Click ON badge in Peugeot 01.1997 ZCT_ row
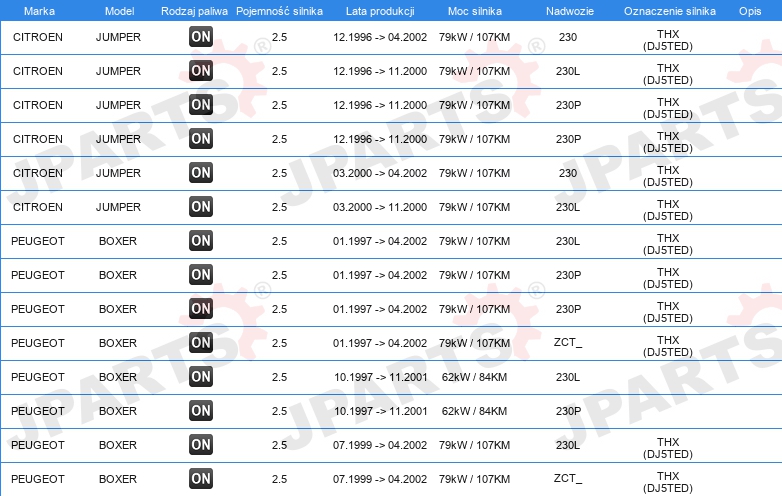Image resolution: width=782 pixels, height=496 pixels. (201, 343)
